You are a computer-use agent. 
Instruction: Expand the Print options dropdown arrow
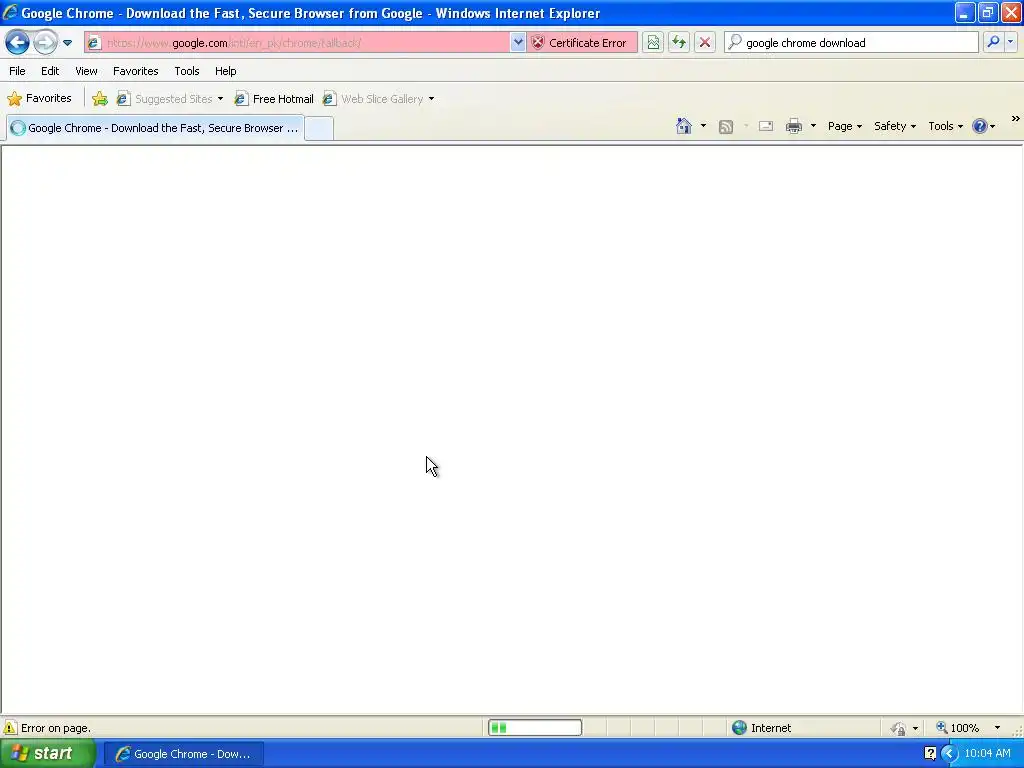[813, 126]
